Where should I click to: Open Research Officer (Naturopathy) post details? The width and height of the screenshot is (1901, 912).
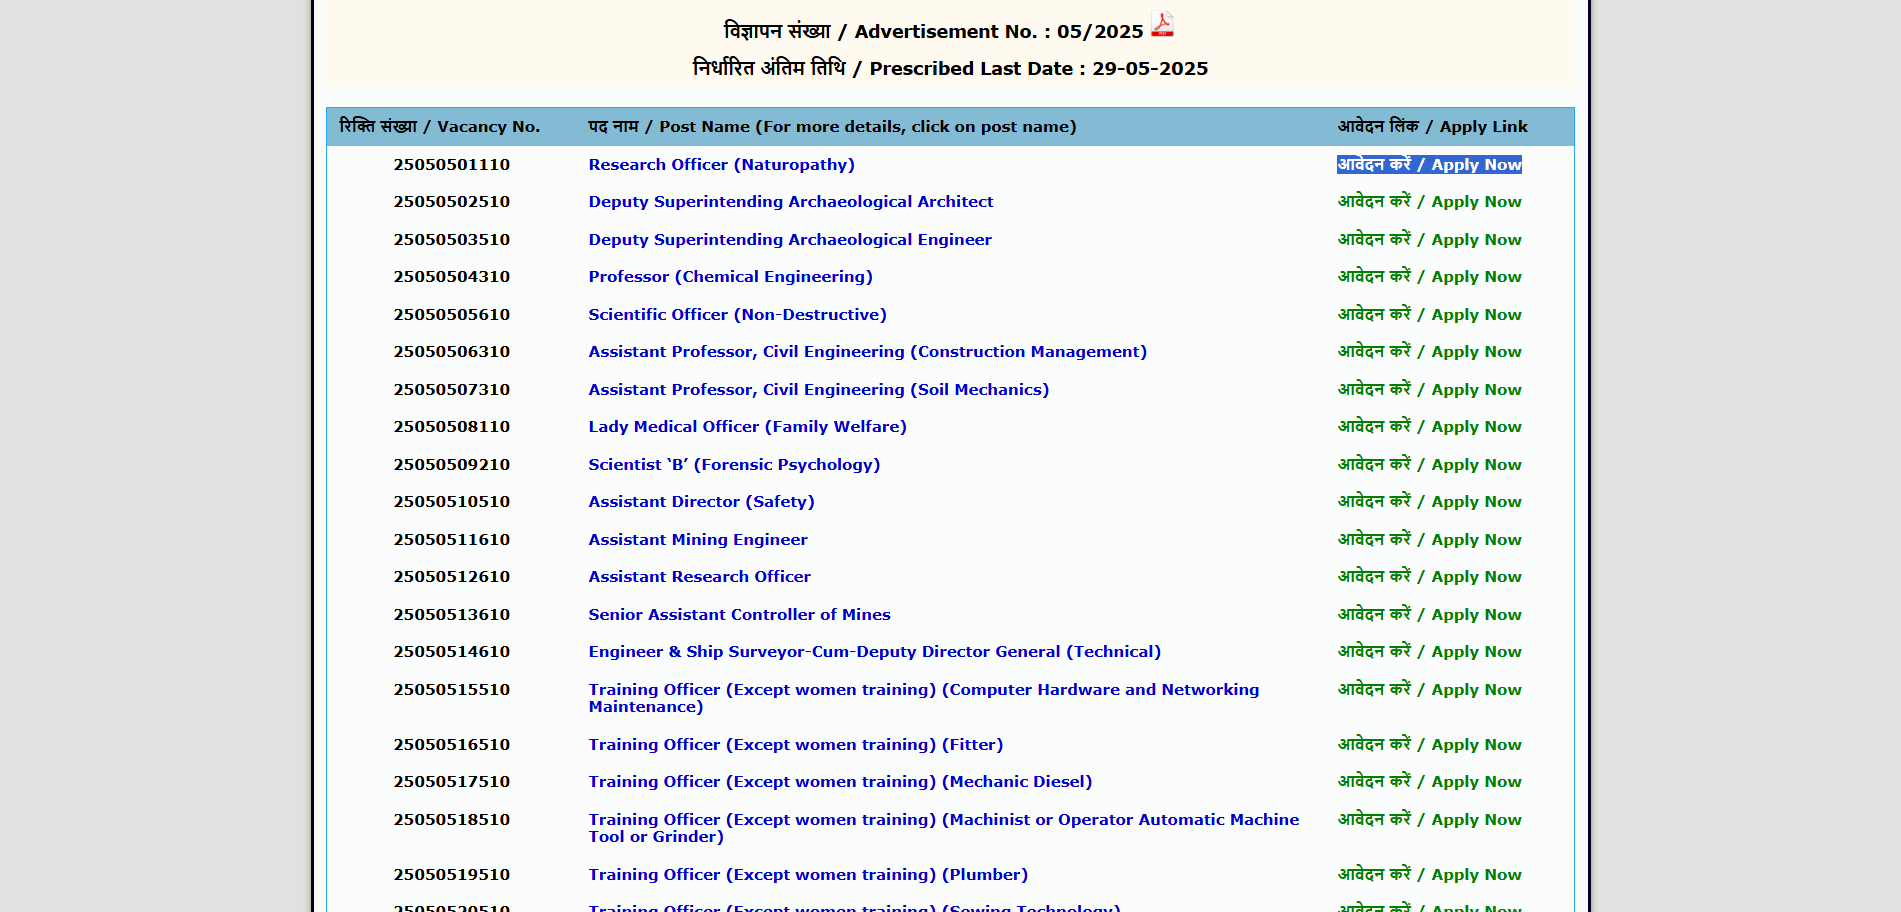pos(721,165)
